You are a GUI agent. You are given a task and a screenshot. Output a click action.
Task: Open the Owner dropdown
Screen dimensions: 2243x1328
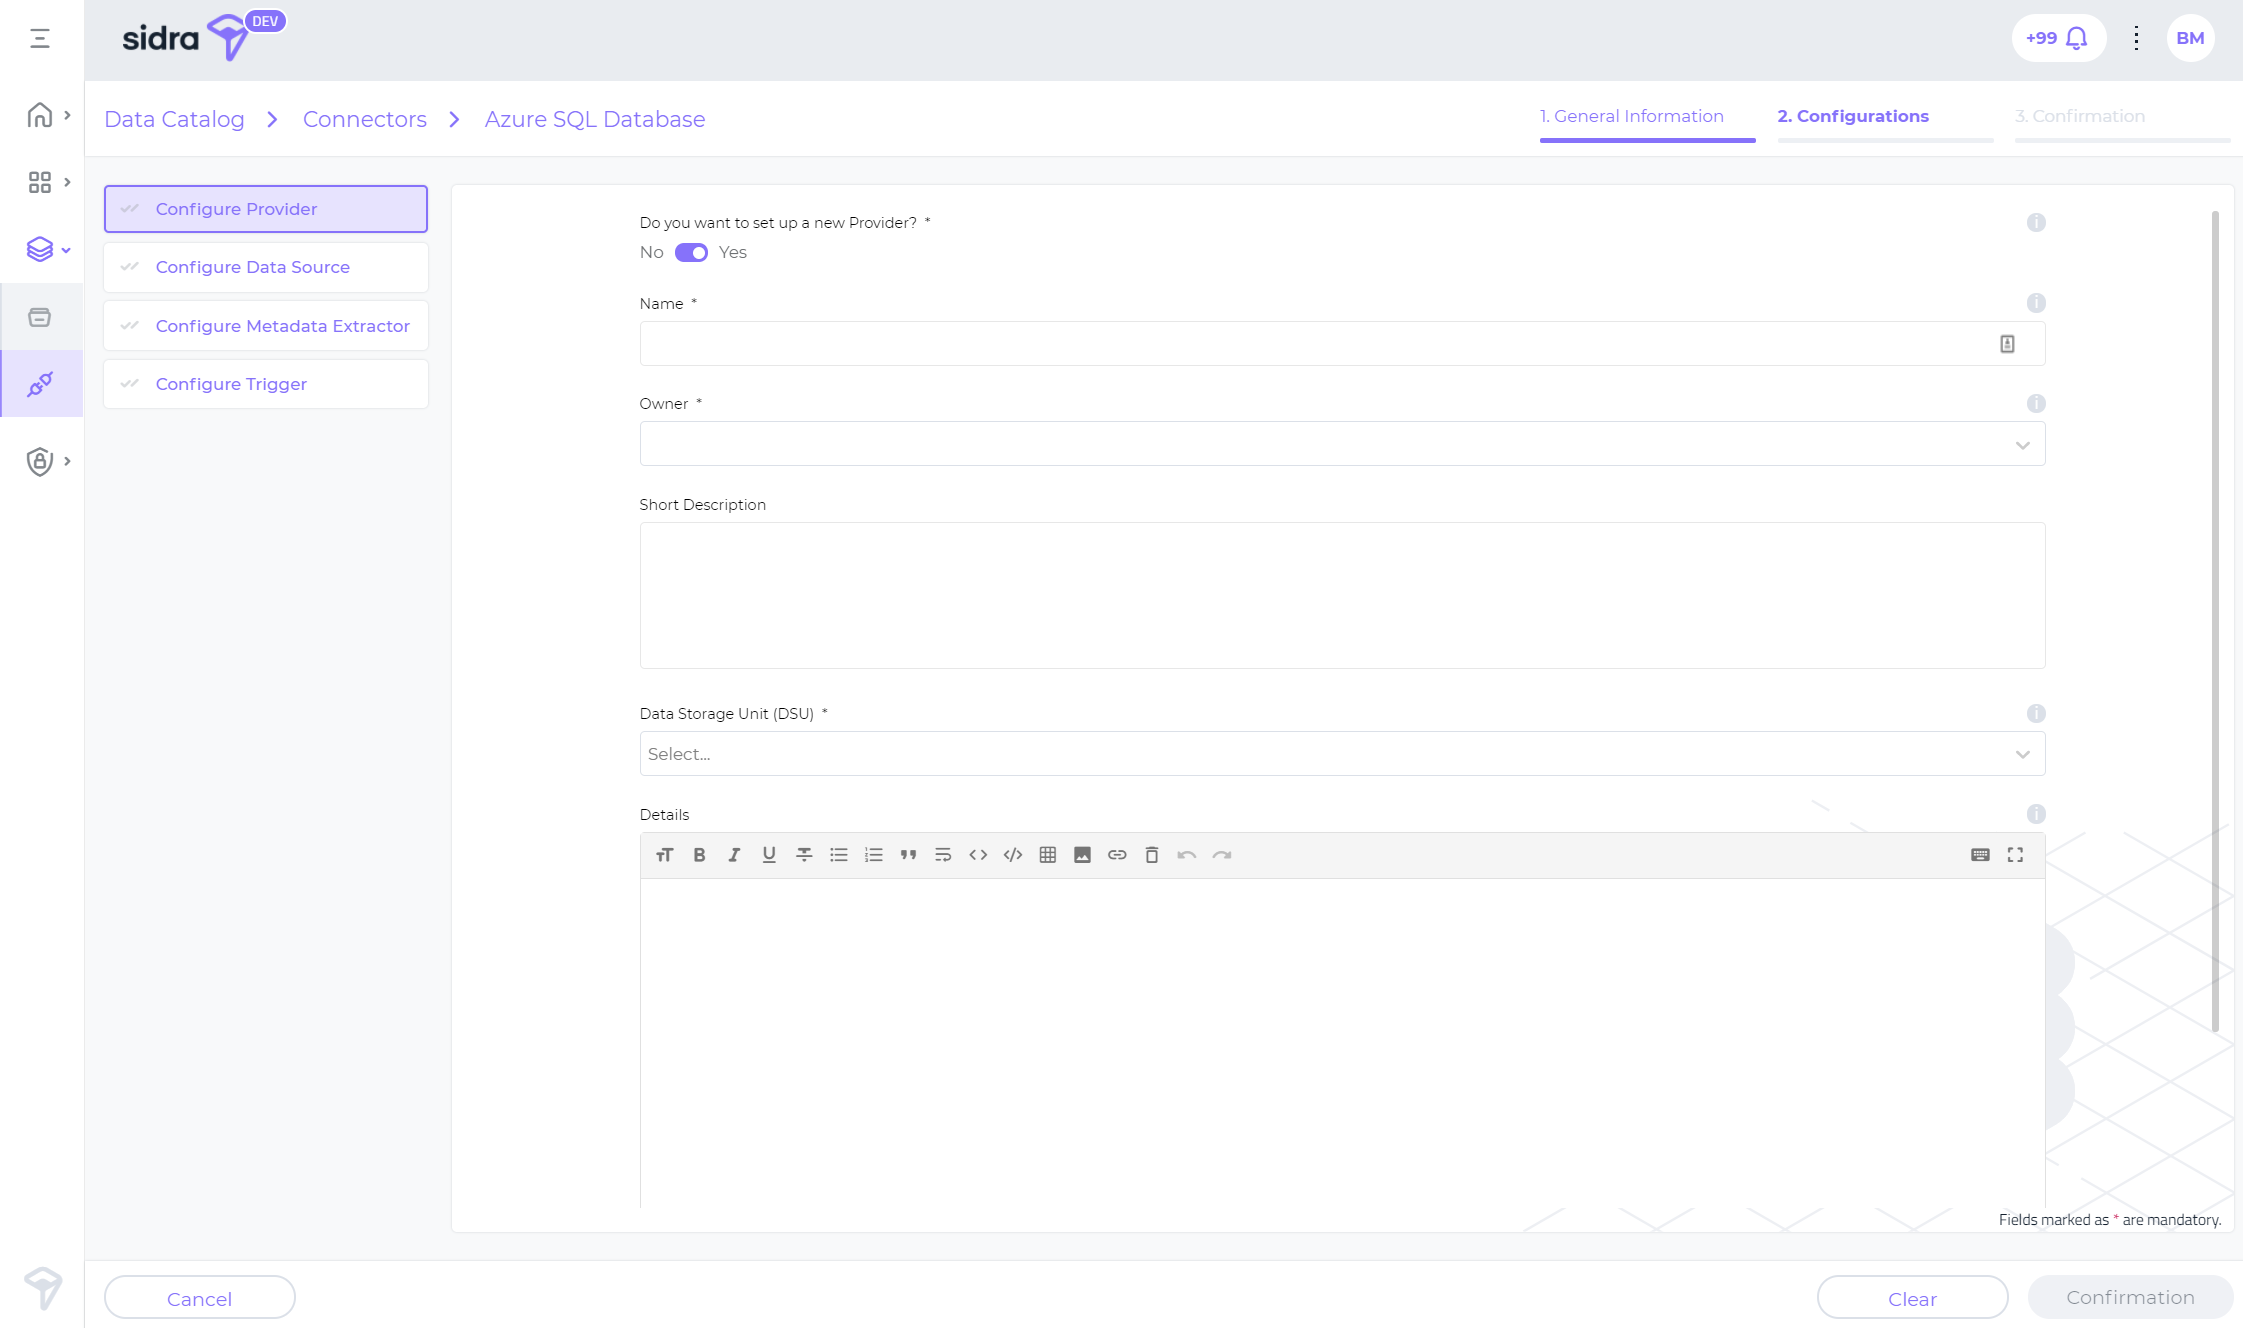1341,444
